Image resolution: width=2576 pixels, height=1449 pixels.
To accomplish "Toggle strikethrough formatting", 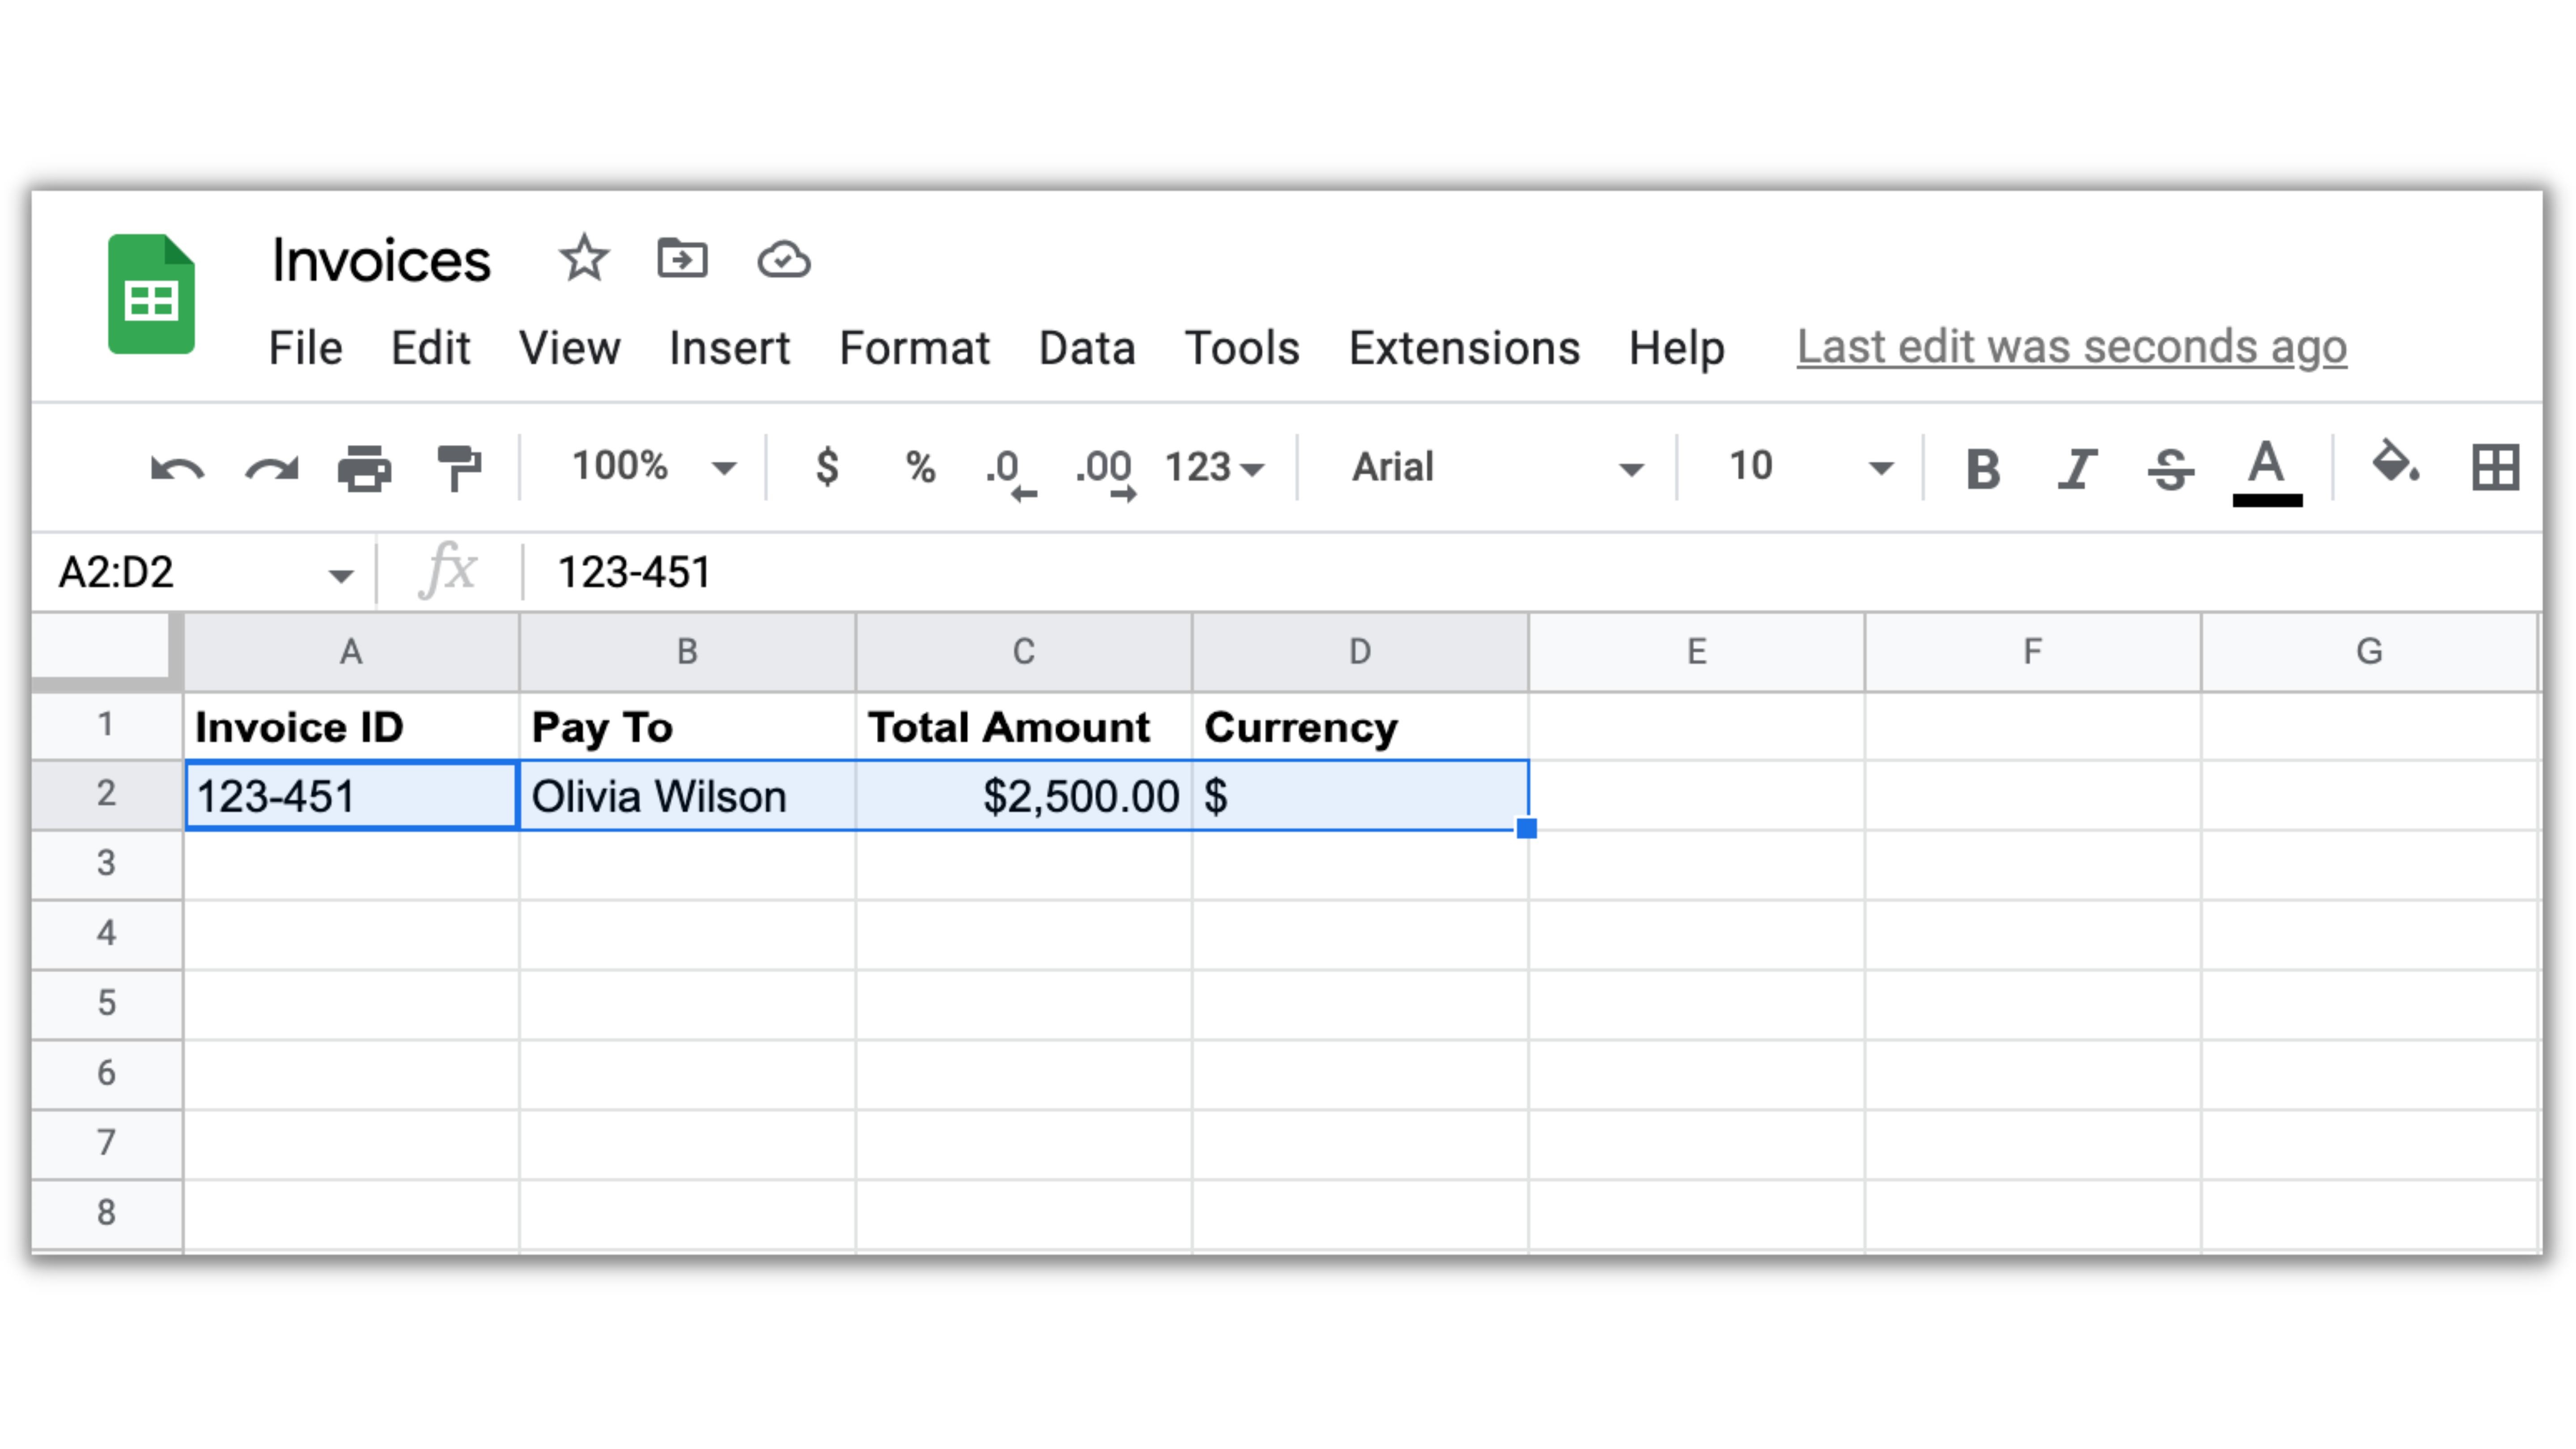I will point(2170,468).
